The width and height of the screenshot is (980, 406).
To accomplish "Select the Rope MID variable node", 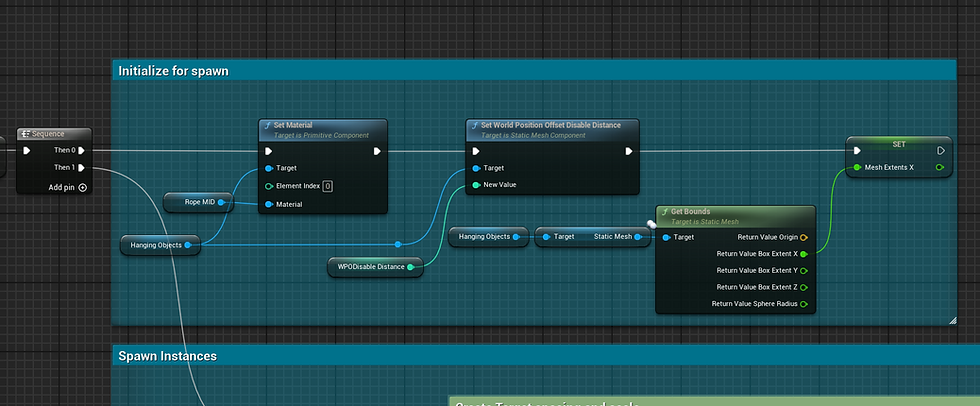I will click(x=198, y=202).
